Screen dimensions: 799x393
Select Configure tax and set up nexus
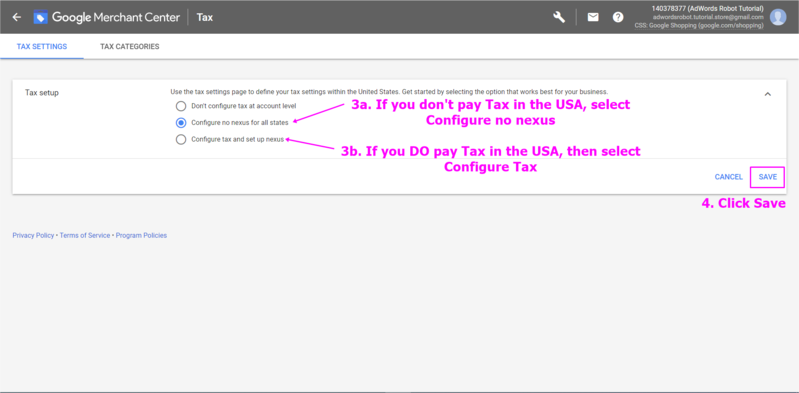181,139
